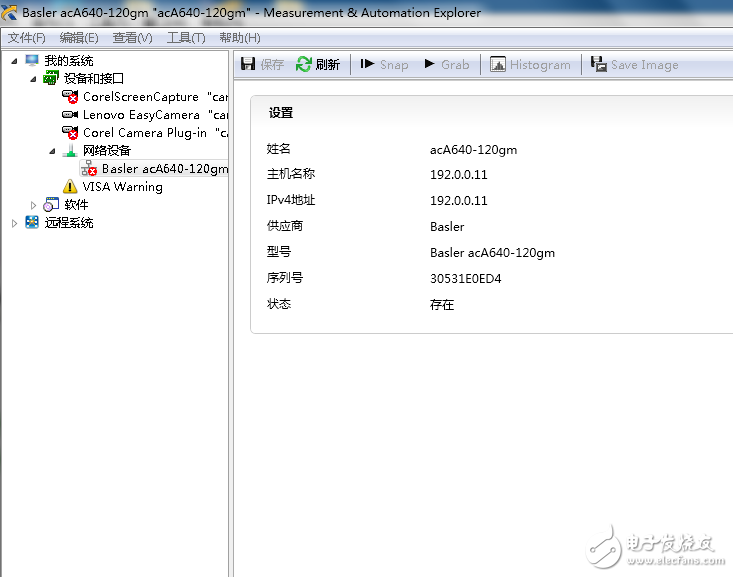
Task: Click the 姓名 field label
Action: [279, 149]
